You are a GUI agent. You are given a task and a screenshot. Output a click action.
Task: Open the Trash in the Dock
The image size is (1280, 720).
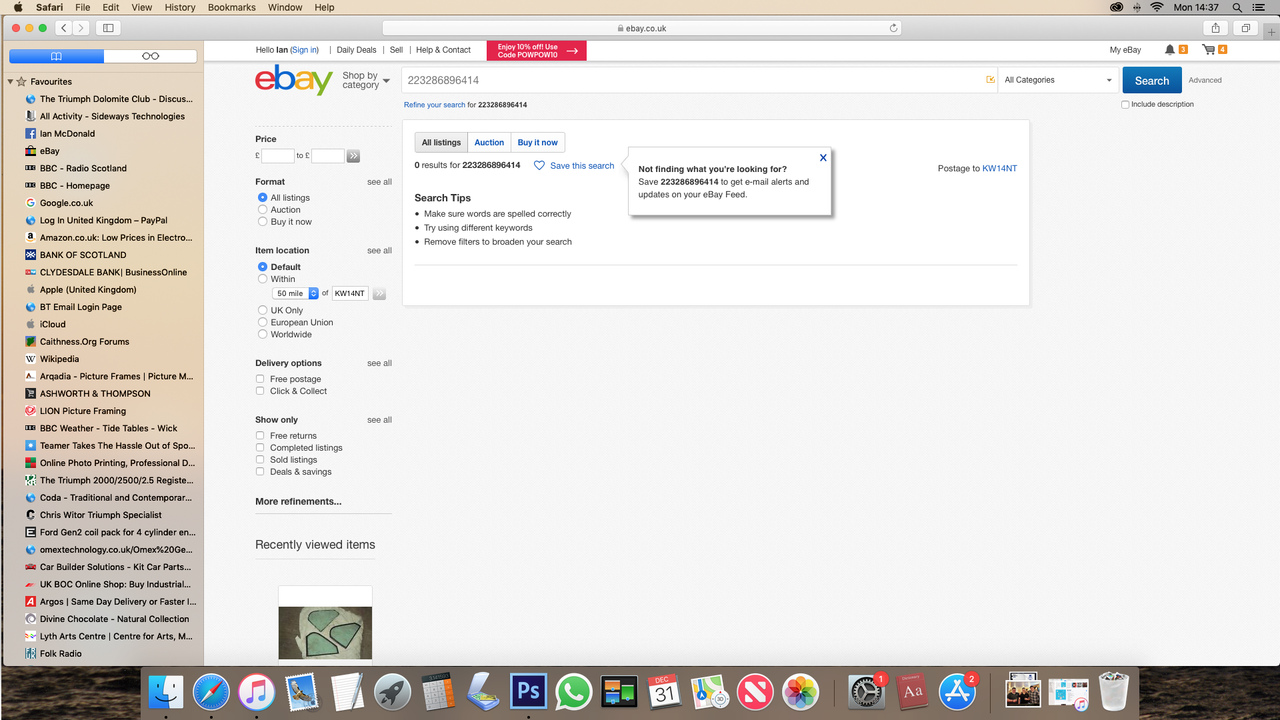(x=1113, y=692)
